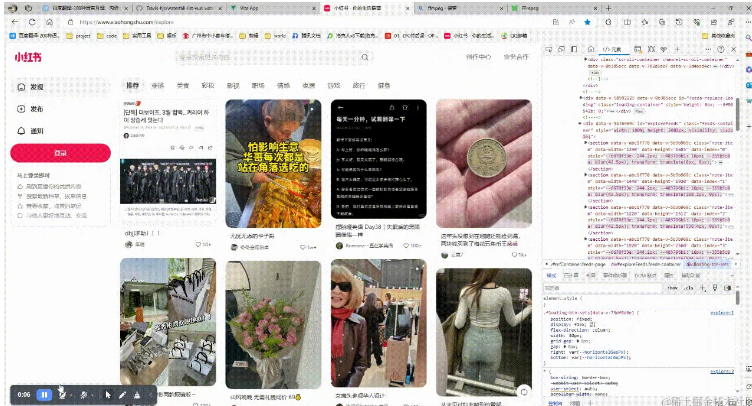Open the 通知 bell item in the sidebar
The width and height of the screenshot is (752, 406).
coord(60,131)
